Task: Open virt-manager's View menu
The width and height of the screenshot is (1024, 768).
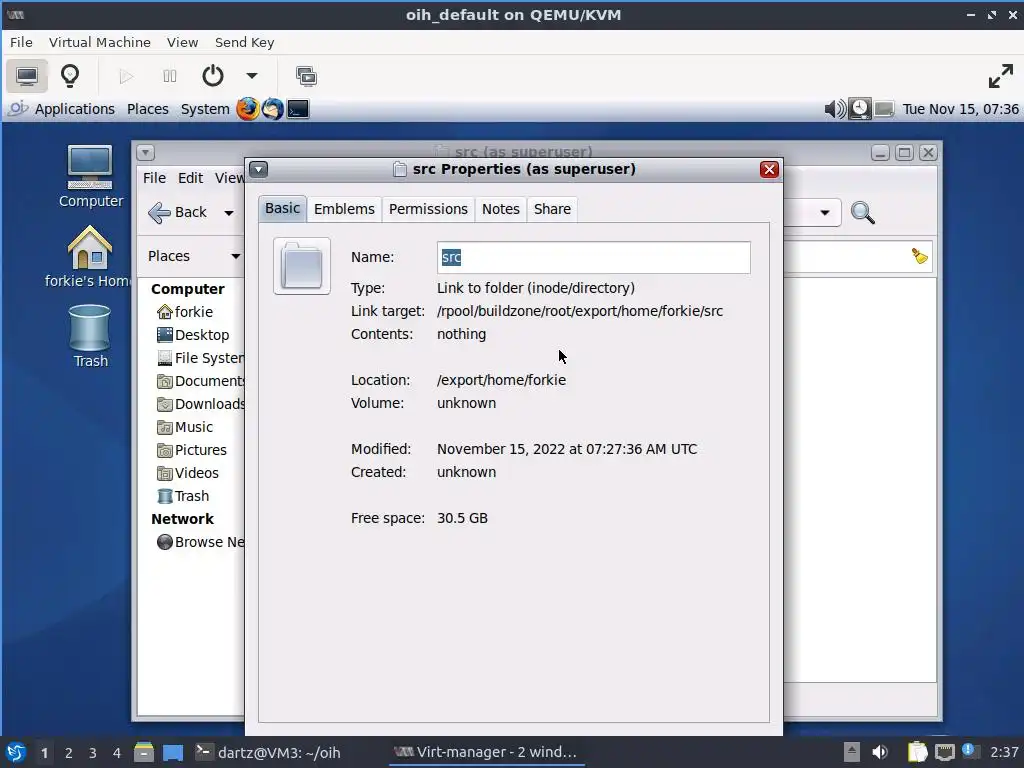Action: point(182,42)
